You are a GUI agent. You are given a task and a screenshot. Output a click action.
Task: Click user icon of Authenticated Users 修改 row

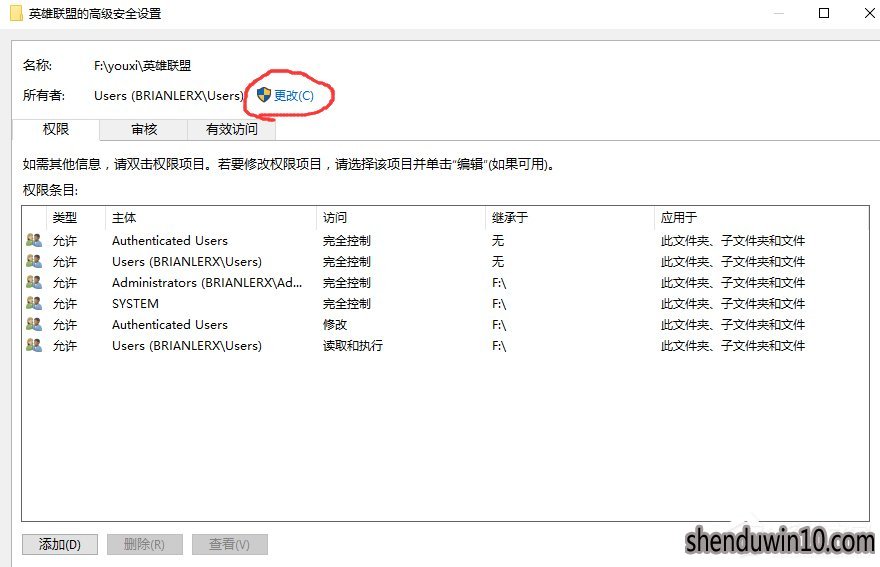coord(34,324)
